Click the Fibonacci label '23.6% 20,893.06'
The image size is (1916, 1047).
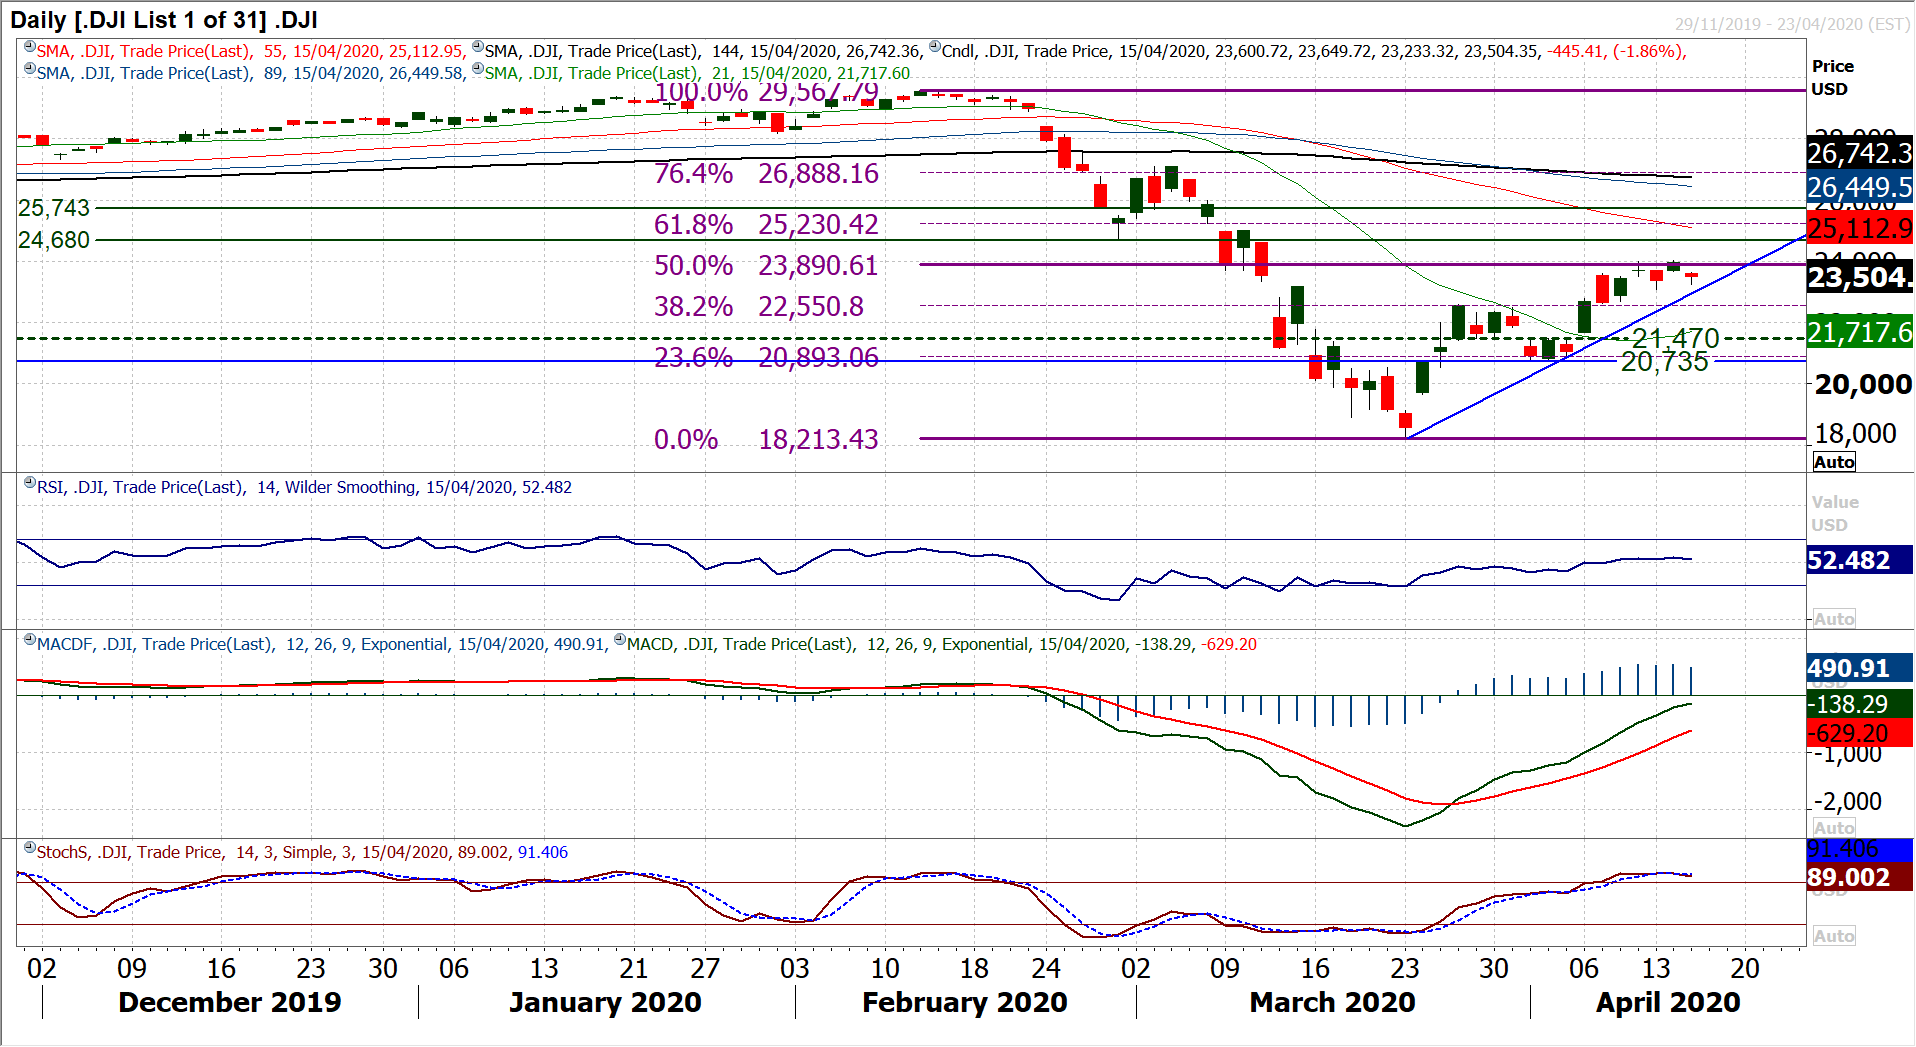766,357
